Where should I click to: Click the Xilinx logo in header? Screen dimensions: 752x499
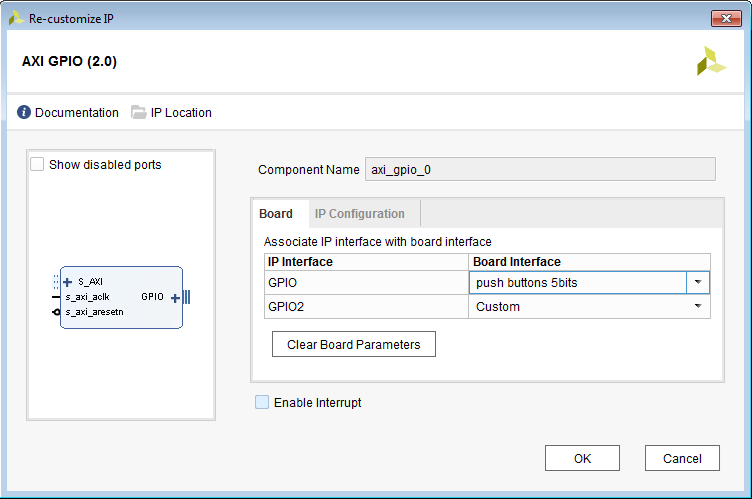tap(711, 62)
